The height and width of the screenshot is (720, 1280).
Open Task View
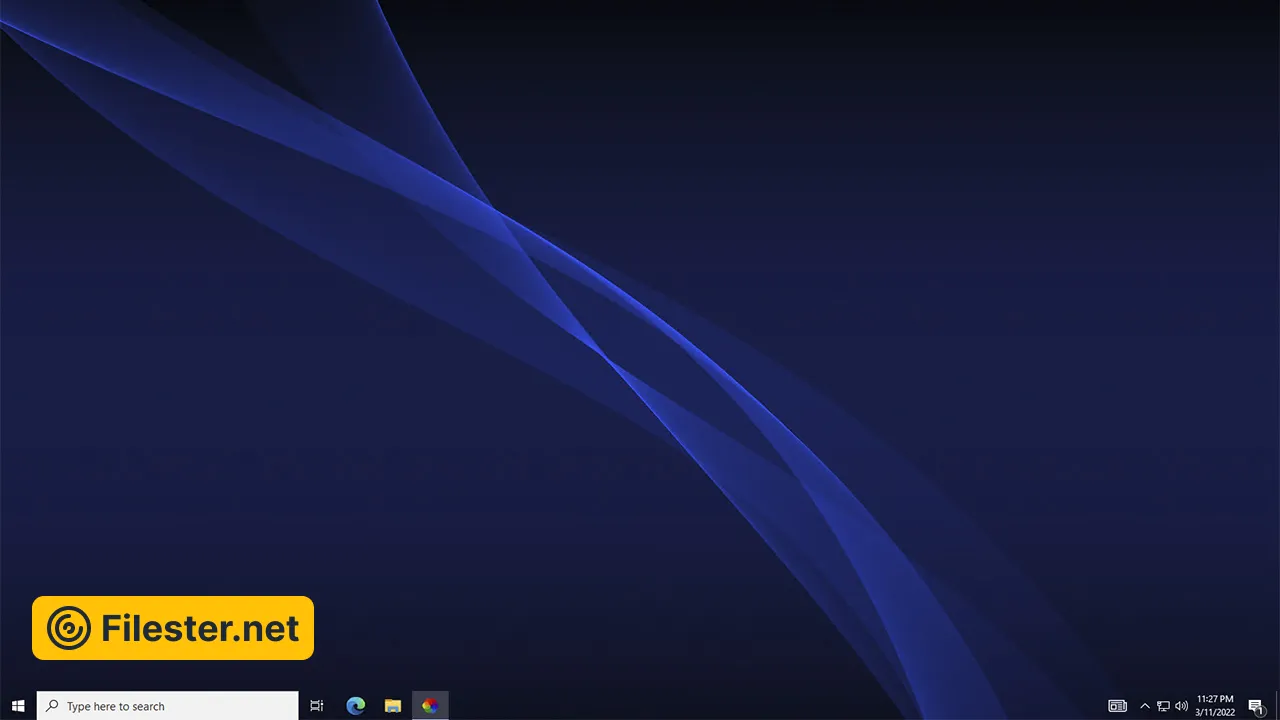[x=317, y=706]
